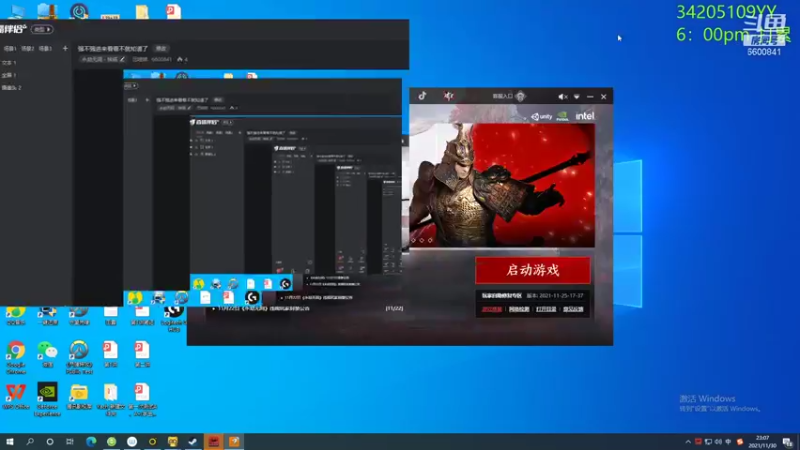Open the yellow bear app on taskbar
800x450 pixels.
173,441
